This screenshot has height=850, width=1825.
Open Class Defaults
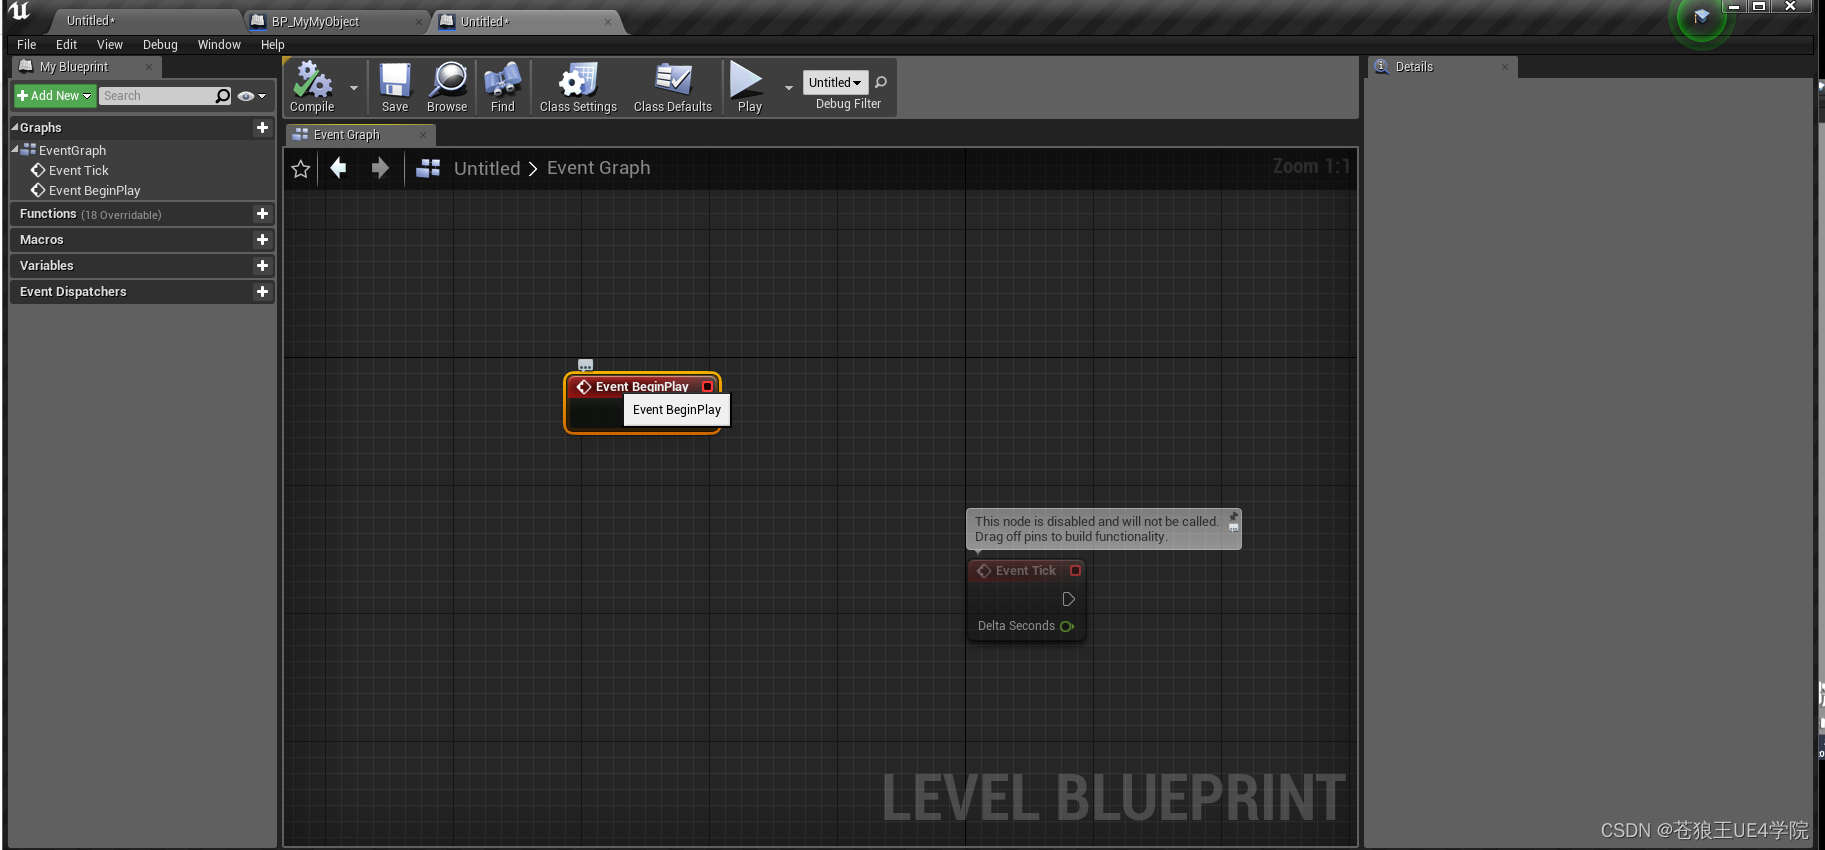(673, 87)
